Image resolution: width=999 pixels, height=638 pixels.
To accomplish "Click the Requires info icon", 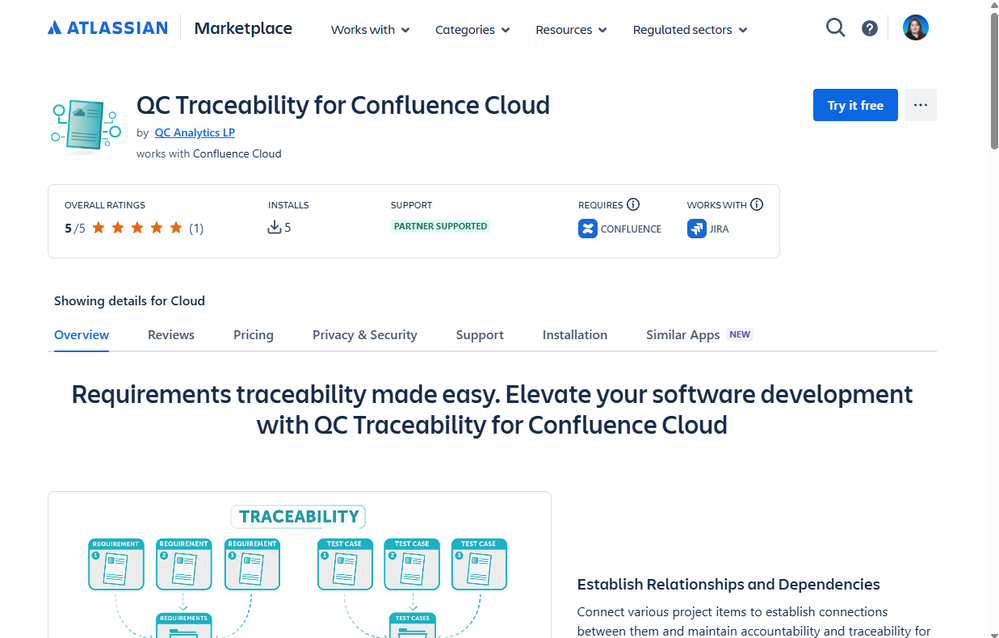I will pyautogui.click(x=633, y=205).
